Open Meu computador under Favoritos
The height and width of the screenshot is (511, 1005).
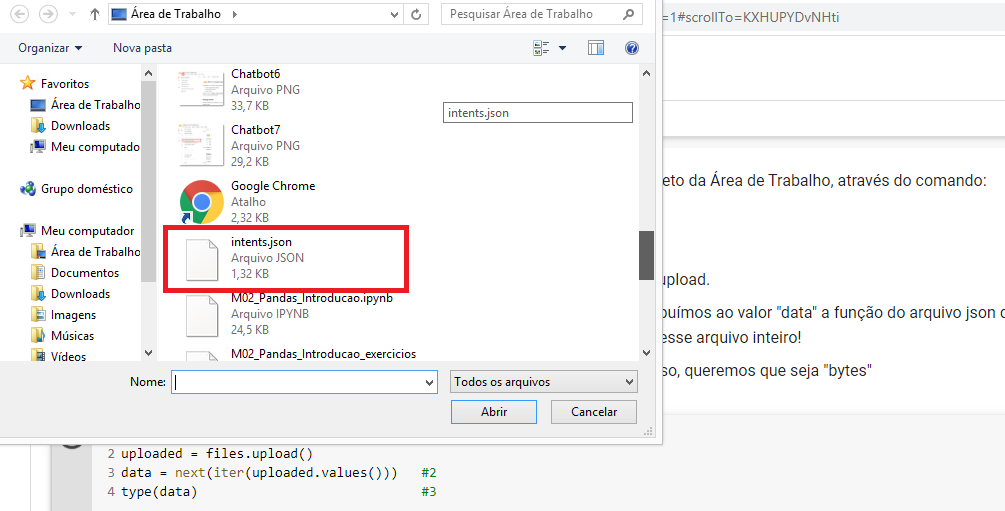(85, 147)
